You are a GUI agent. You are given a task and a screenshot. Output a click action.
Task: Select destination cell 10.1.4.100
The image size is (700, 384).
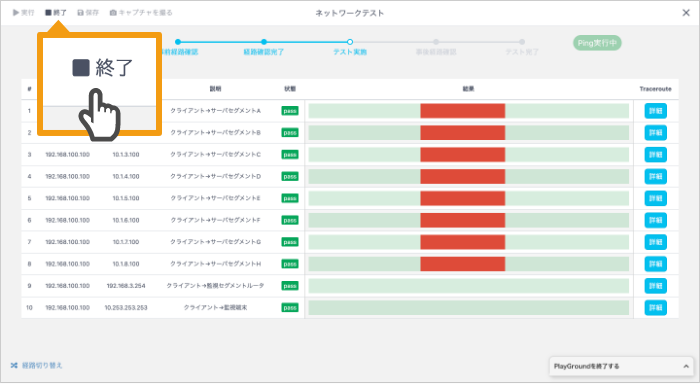(x=126, y=176)
